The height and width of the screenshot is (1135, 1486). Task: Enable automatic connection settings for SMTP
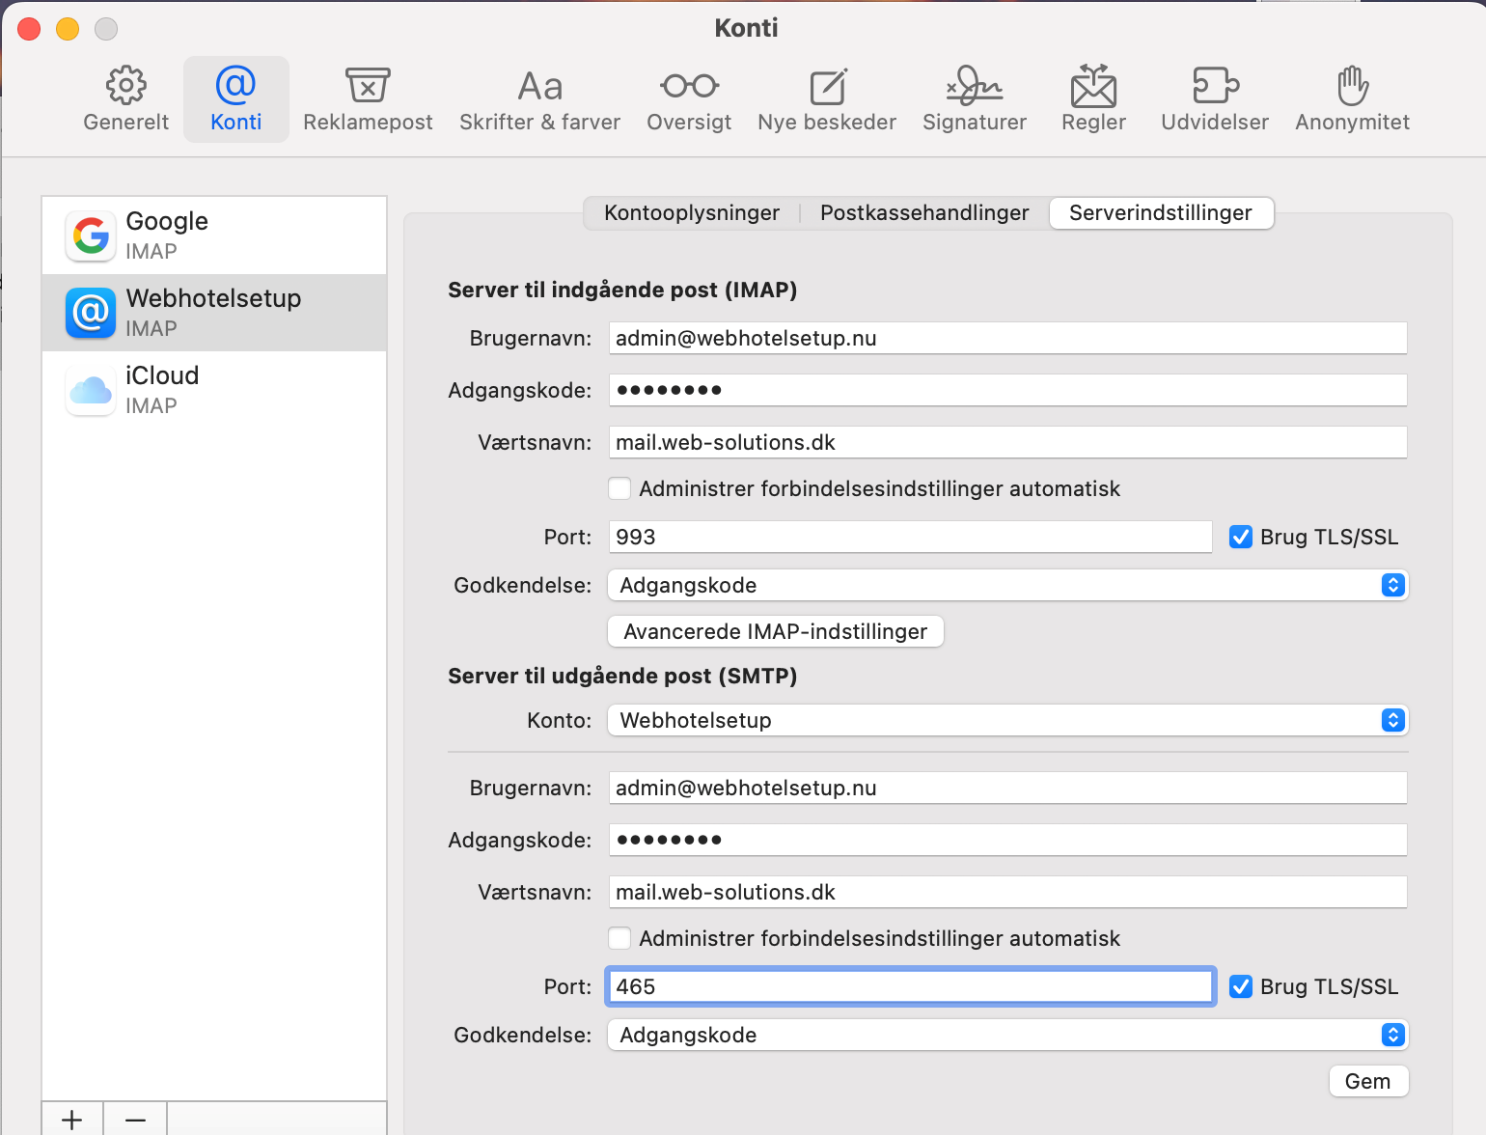click(620, 939)
